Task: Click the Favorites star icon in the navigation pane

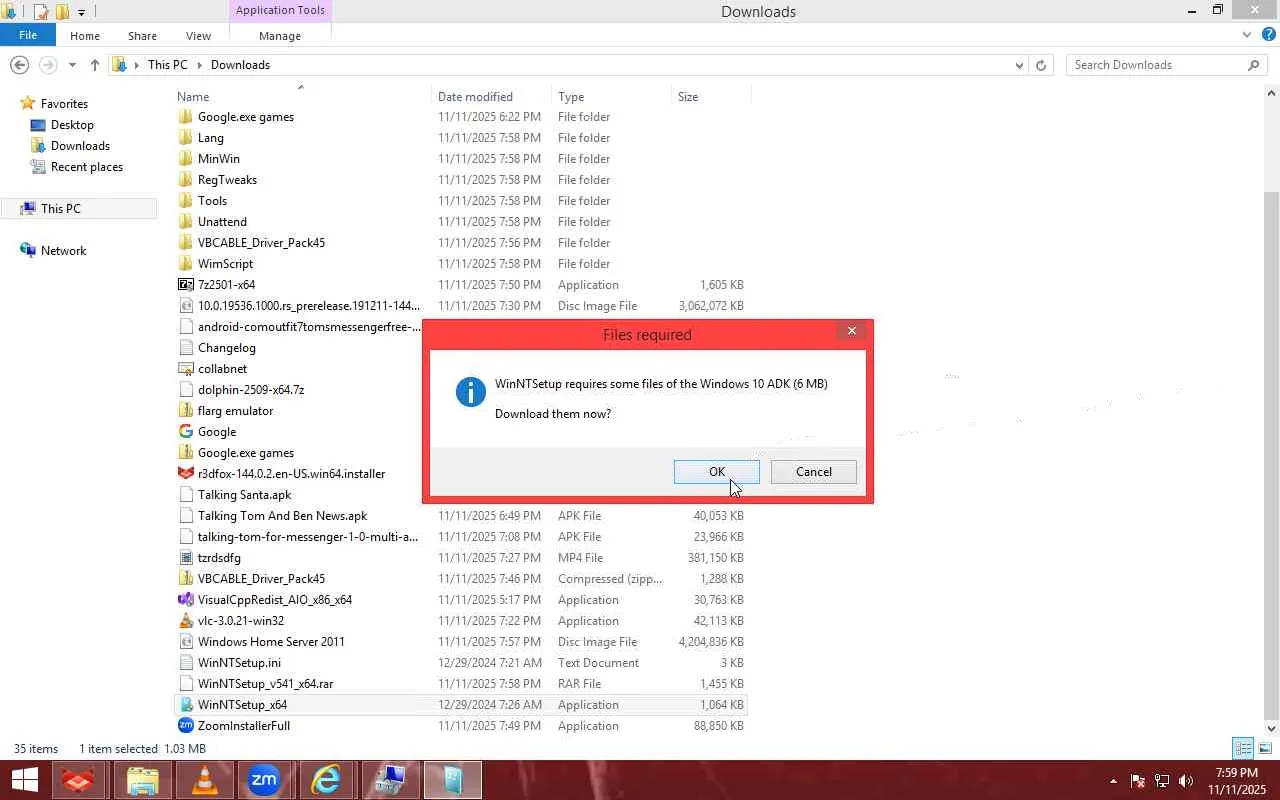Action: coord(28,104)
